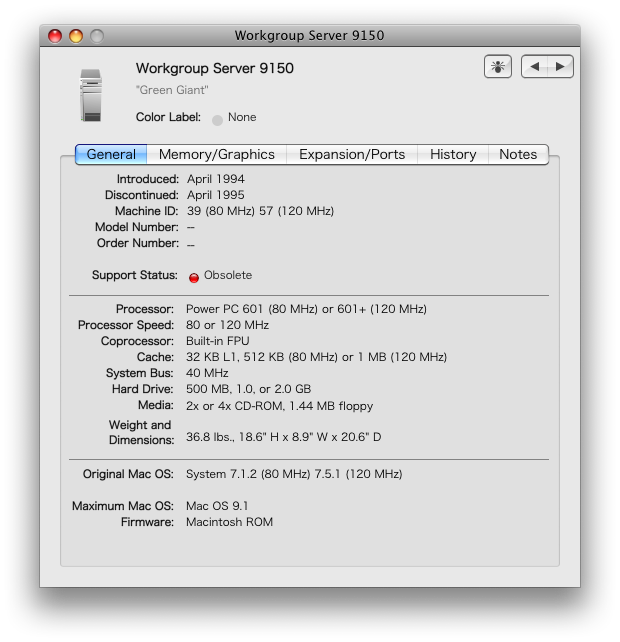Open the Expansion/Ports tab
The height and width of the screenshot is (642, 620).
tap(352, 154)
